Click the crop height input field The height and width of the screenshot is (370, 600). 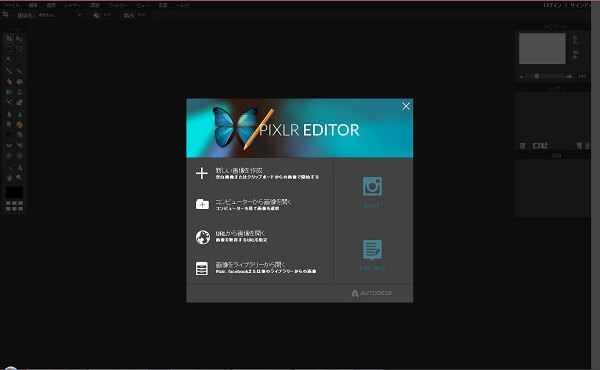[x=142, y=15]
